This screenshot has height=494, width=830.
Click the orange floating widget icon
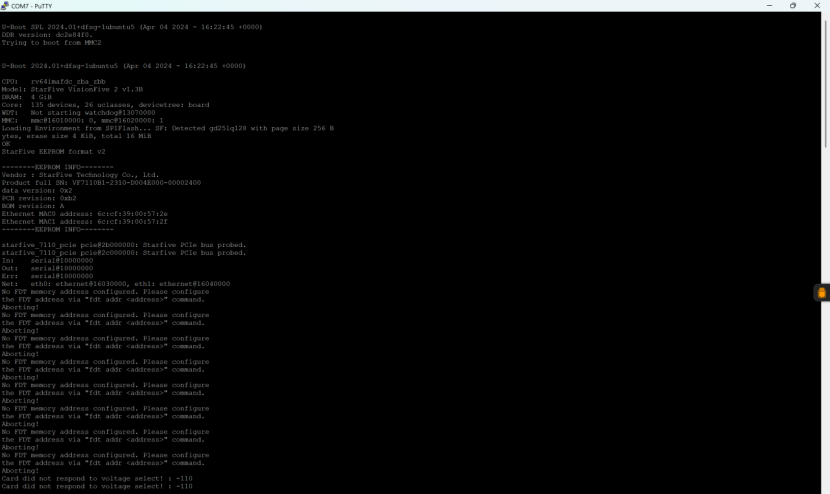point(821,293)
